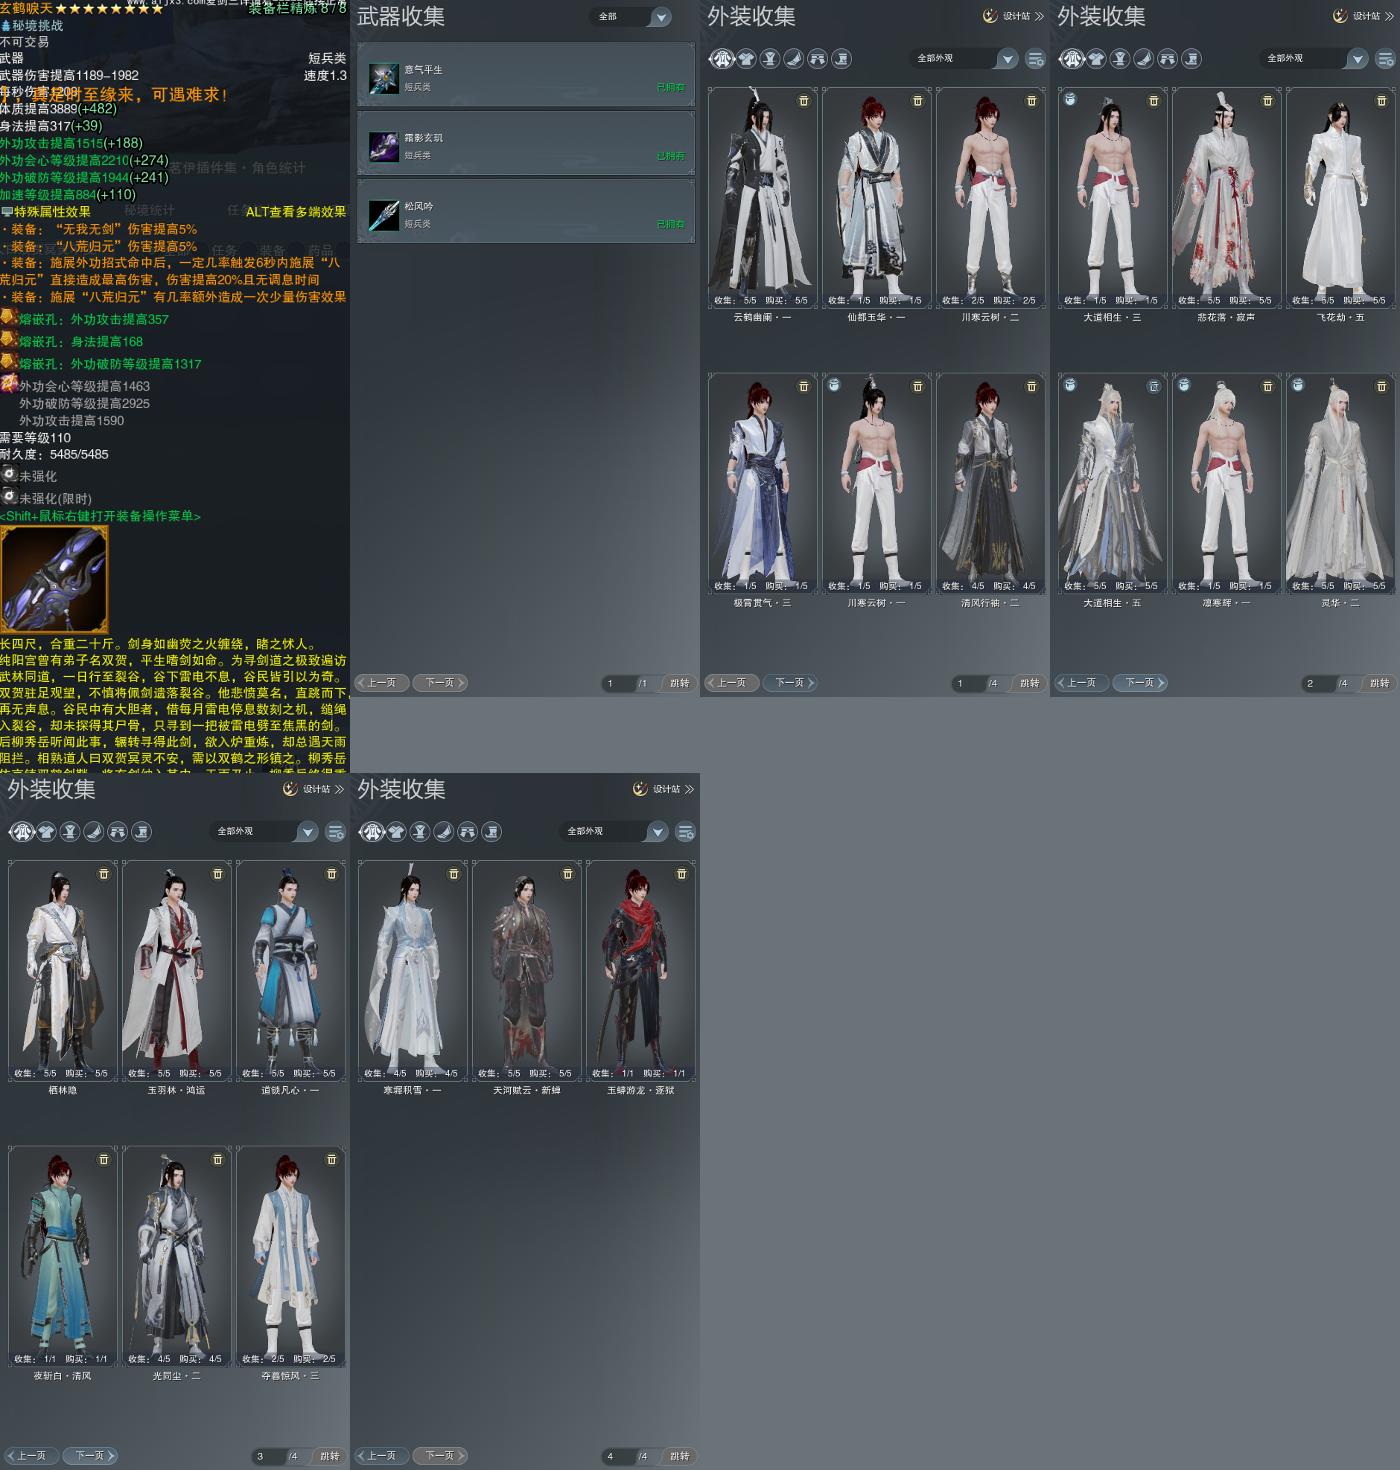Delete the 云鹤幽阑·一 outfit with its trash icon
1400x1470 pixels.
point(804,101)
